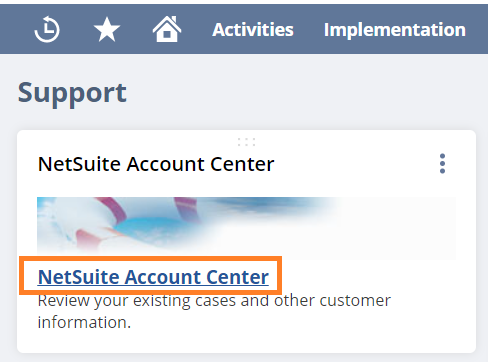Open the underlined NetSuite Account Center hyperlink
The image size is (488, 362).
153,277
